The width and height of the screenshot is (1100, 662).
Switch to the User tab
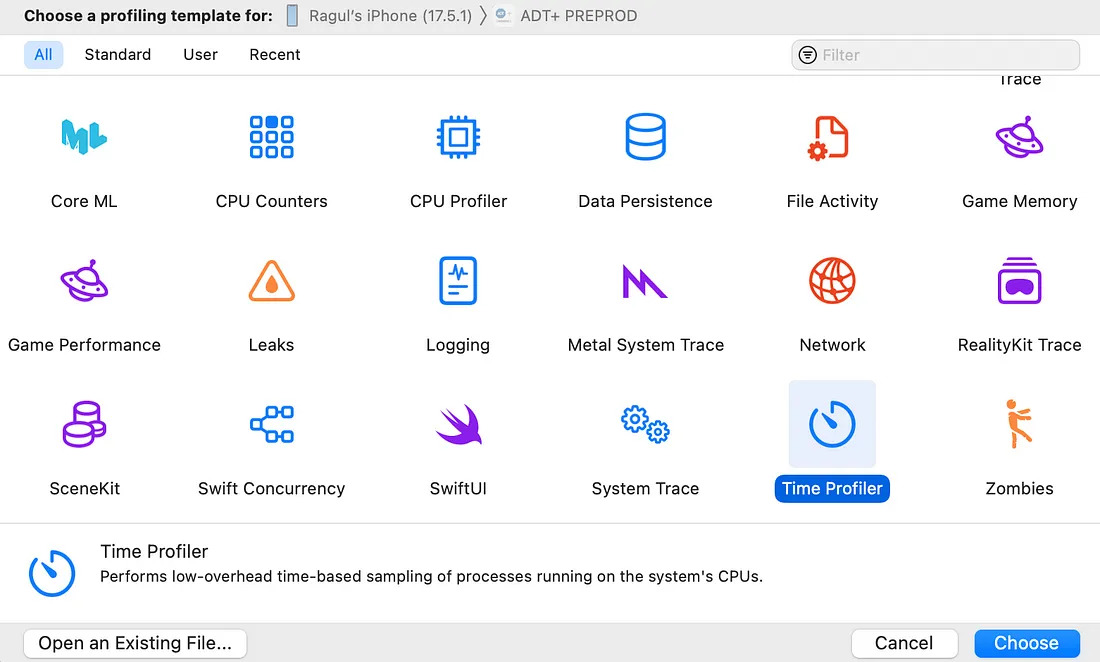pos(201,55)
